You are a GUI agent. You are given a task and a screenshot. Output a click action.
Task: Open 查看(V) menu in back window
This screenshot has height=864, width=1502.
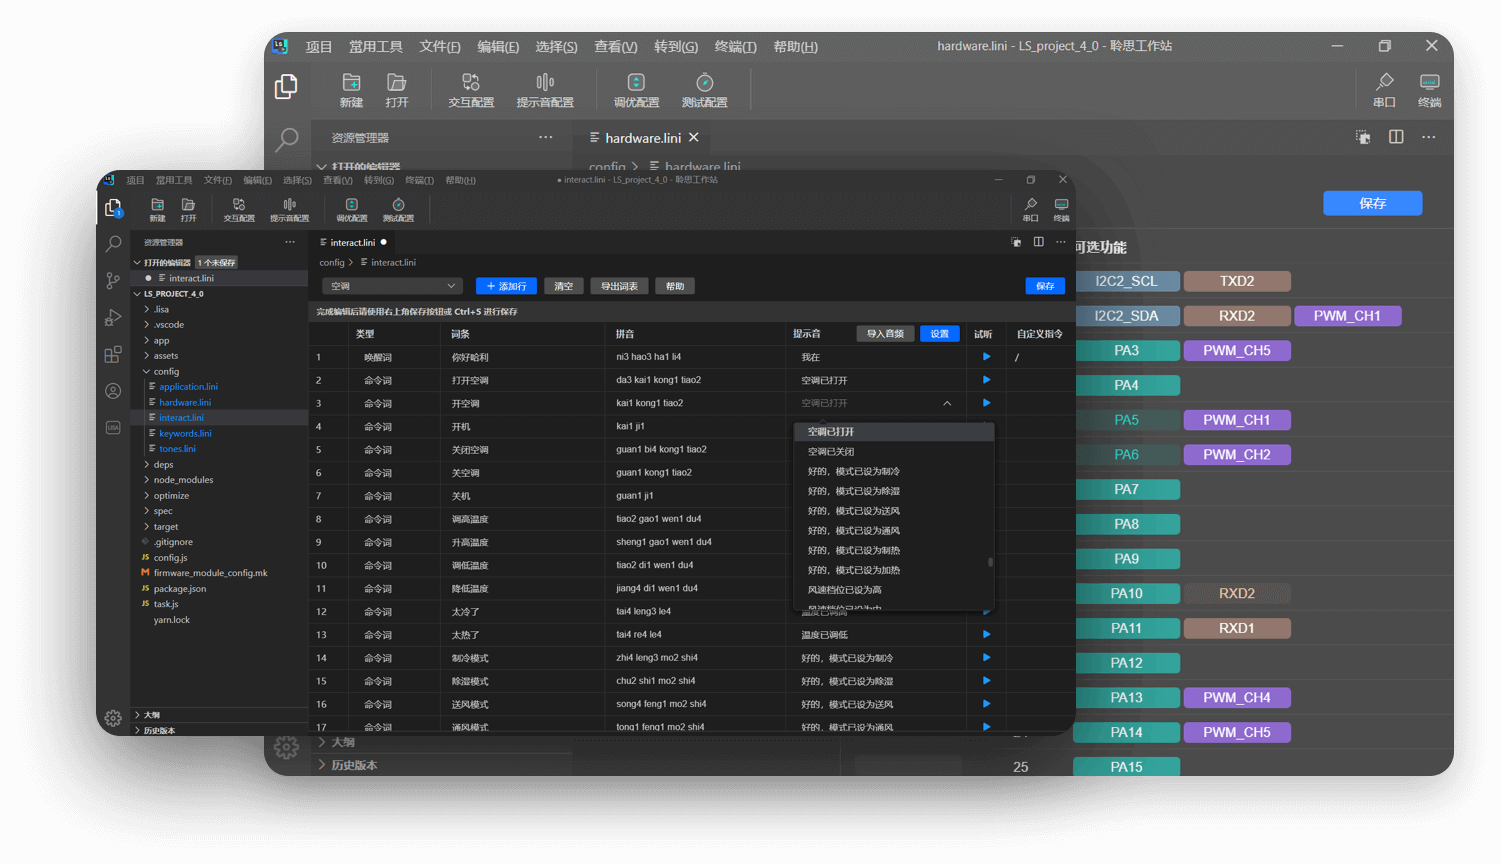pyautogui.click(x=615, y=46)
